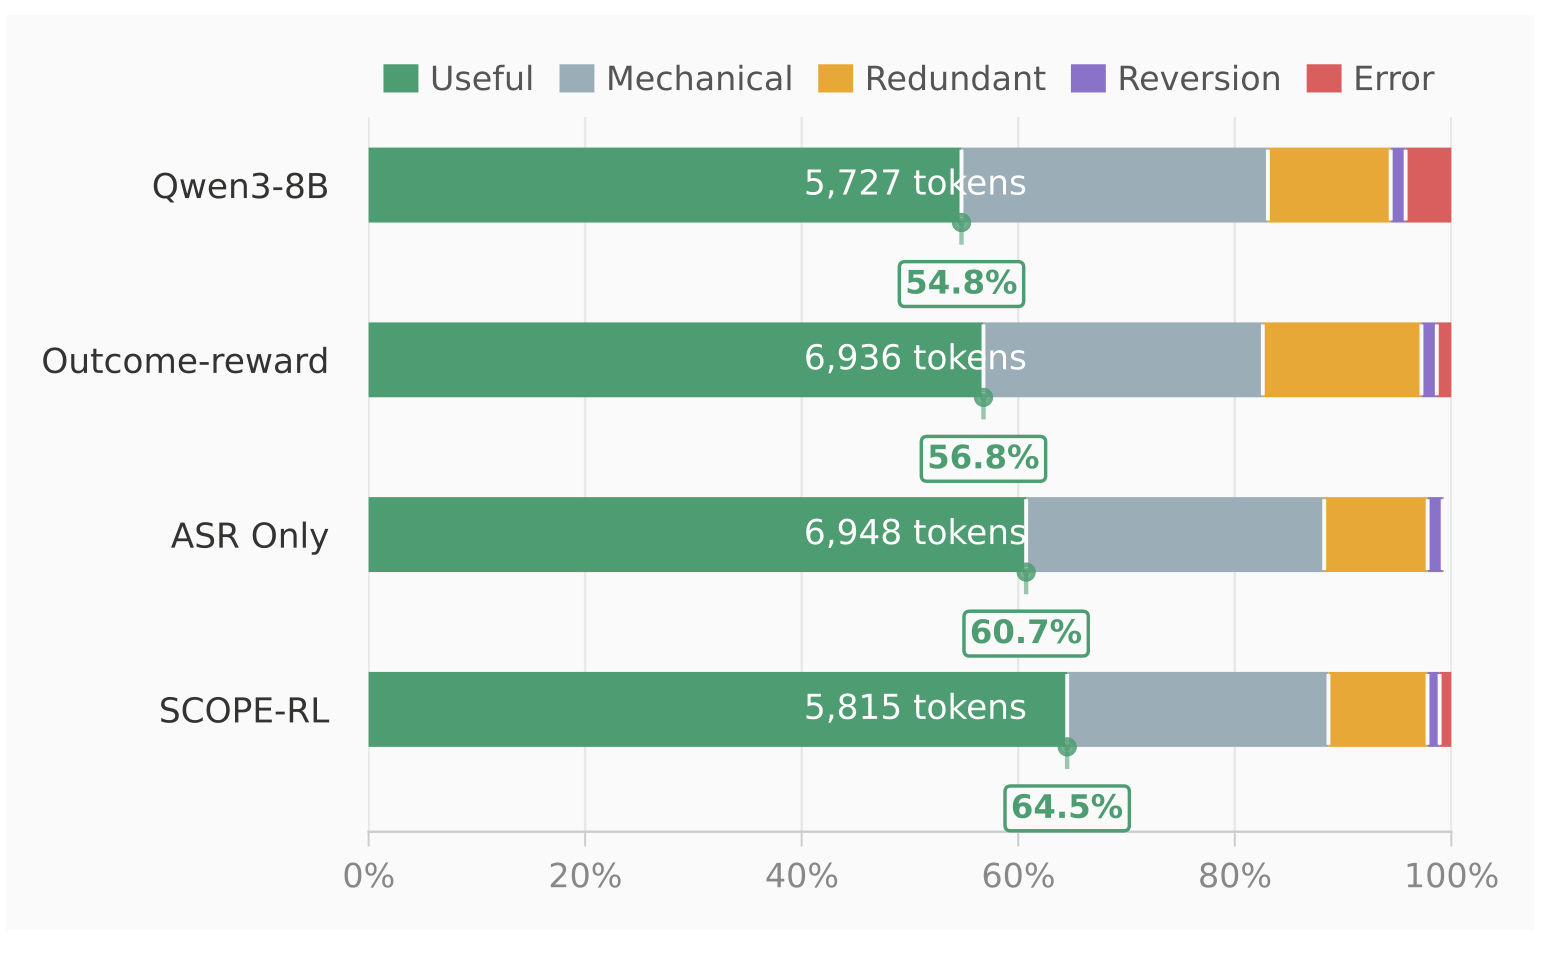Select the 60.7% percentage label box

tap(1026, 633)
